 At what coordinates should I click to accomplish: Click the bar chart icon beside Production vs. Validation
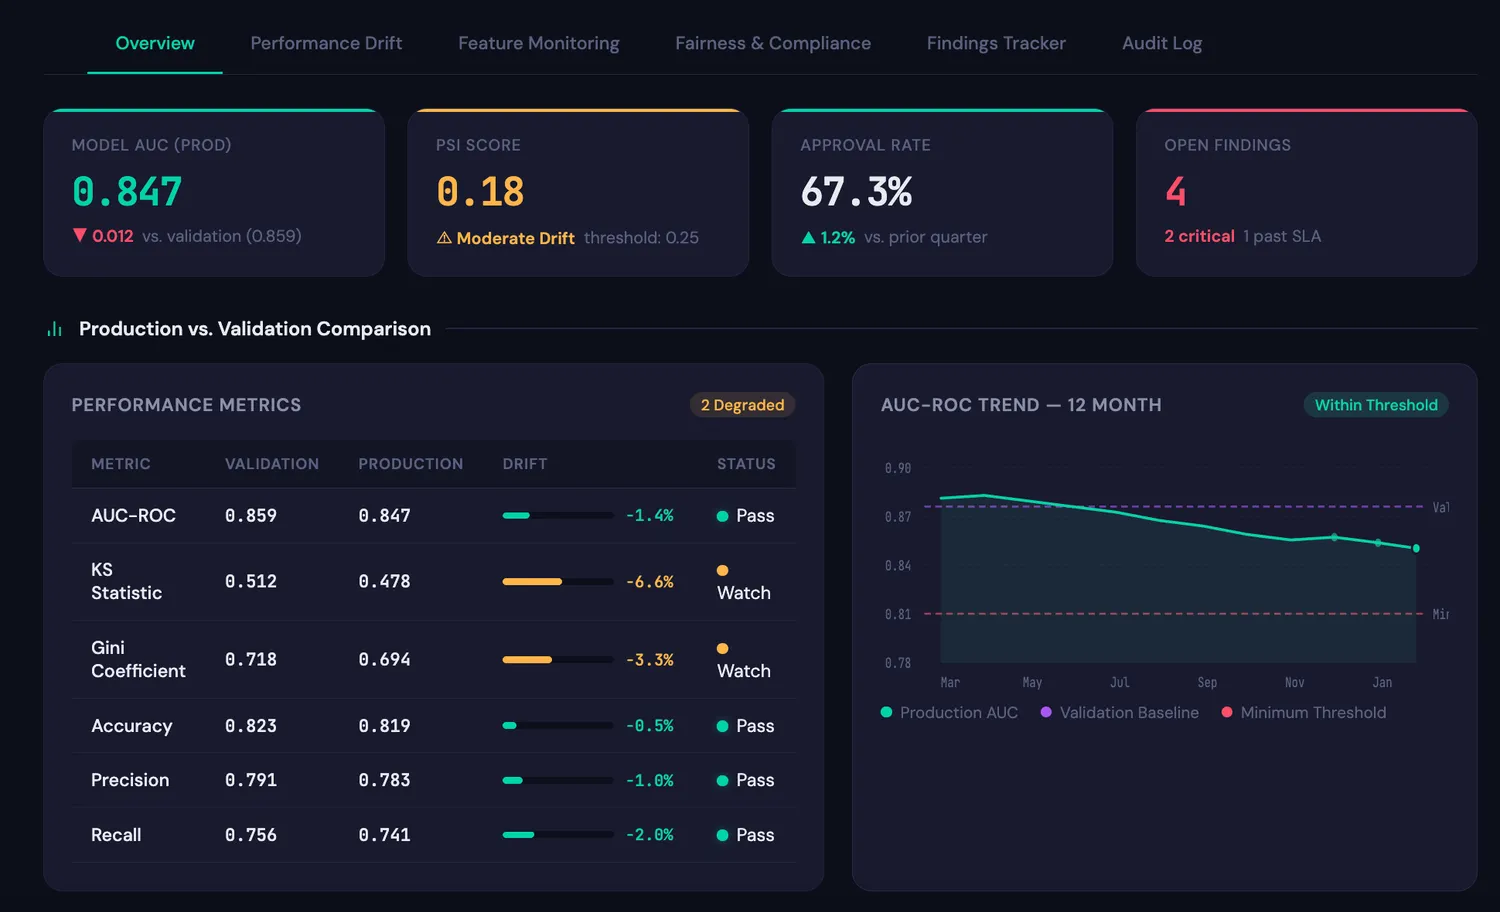[x=55, y=329]
